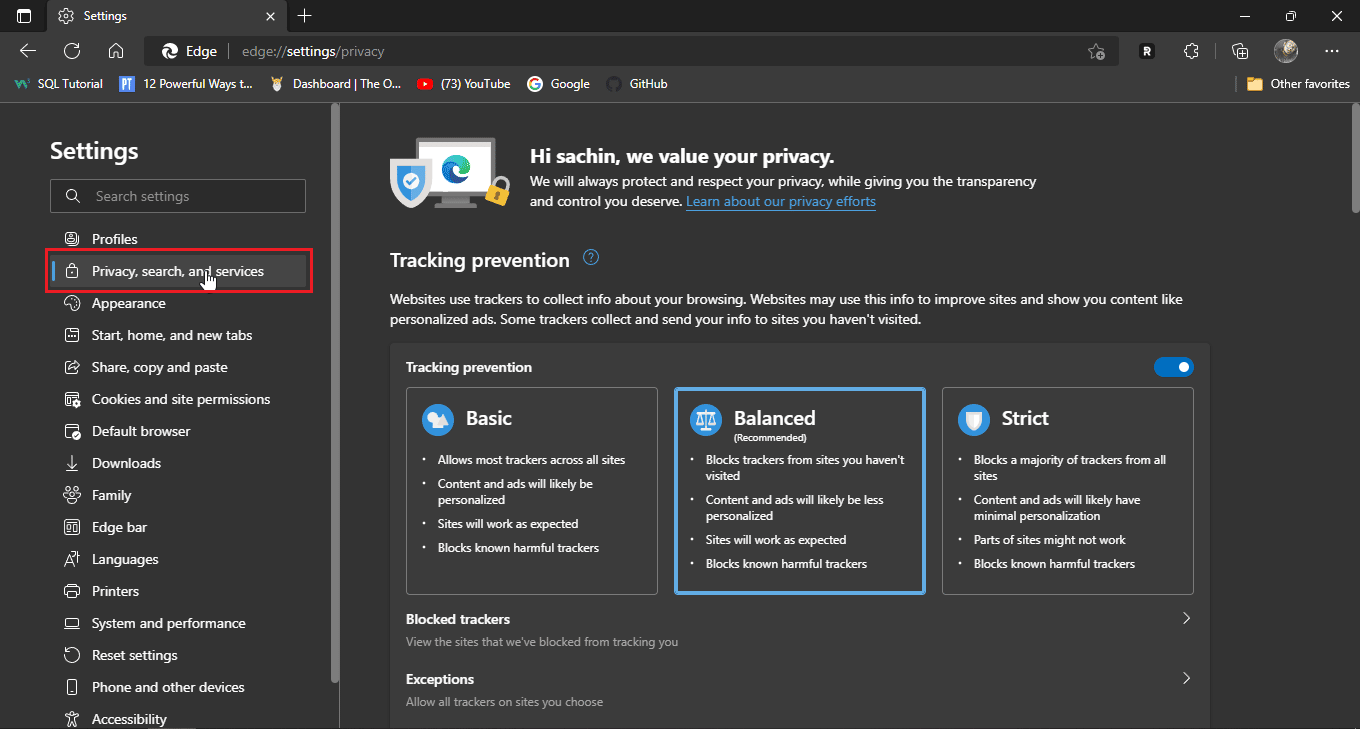The height and width of the screenshot is (729, 1360).
Task: Choose the Strict tracking prevention level
Action: coord(1067,490)
